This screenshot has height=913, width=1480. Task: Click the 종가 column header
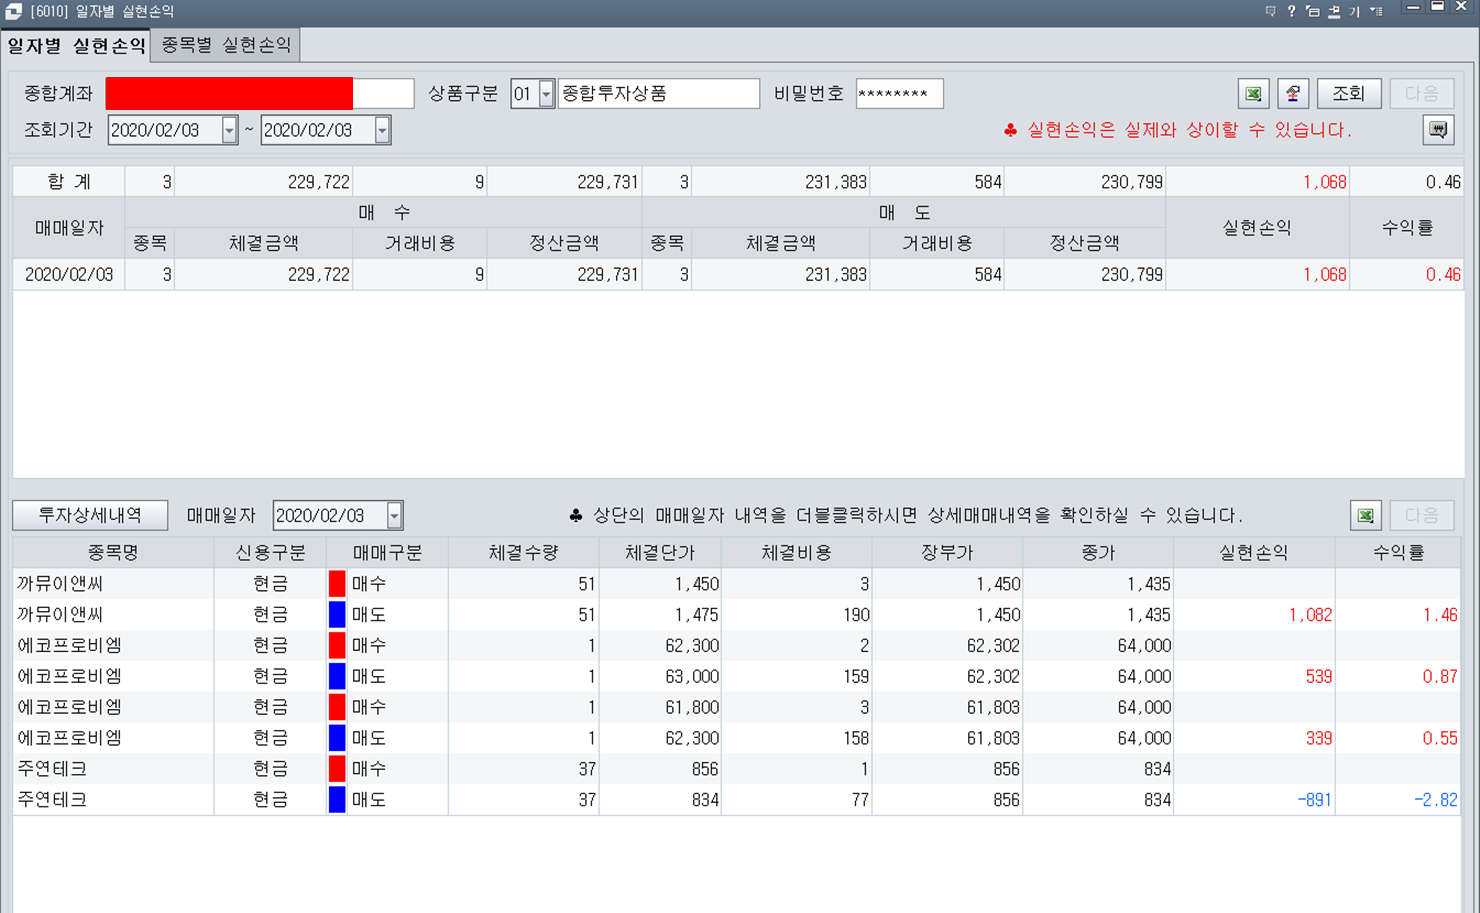(1098, 553)
